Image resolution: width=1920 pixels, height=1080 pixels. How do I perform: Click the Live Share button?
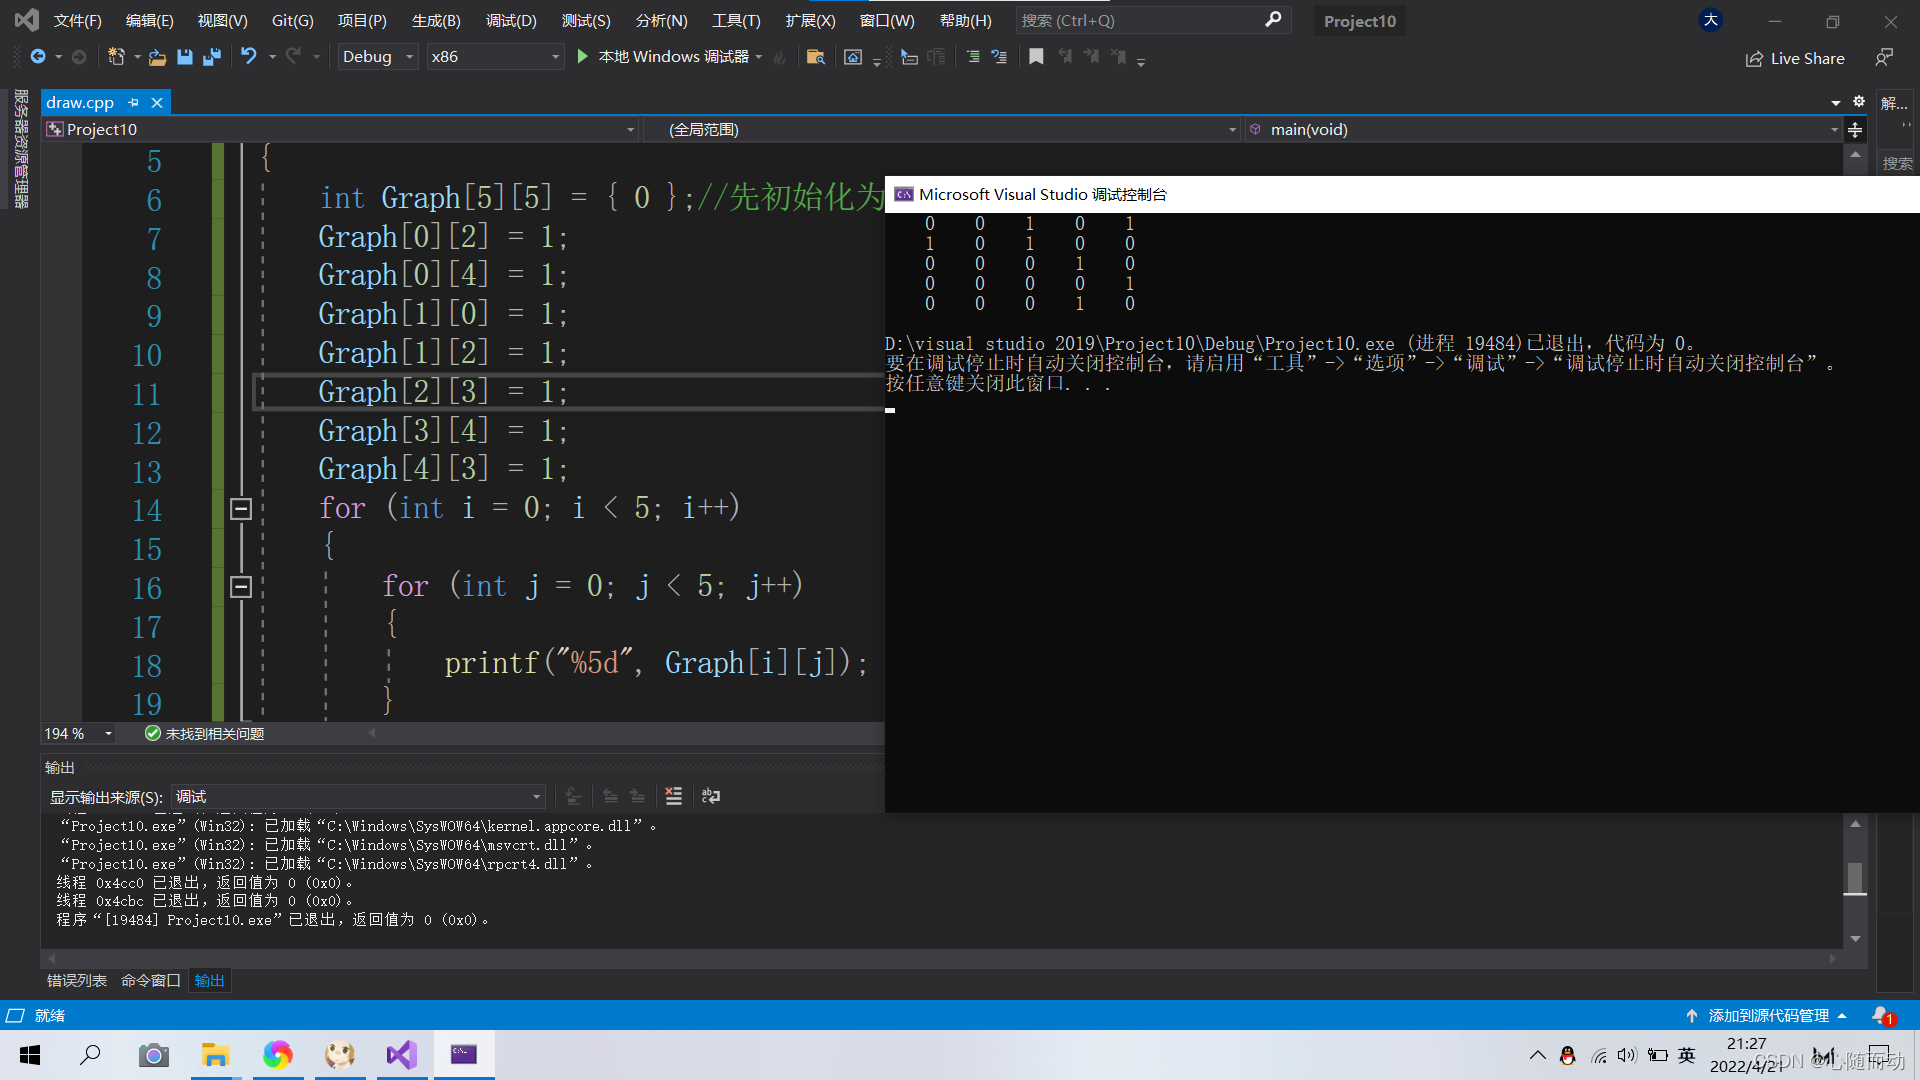coord(1795,58)
